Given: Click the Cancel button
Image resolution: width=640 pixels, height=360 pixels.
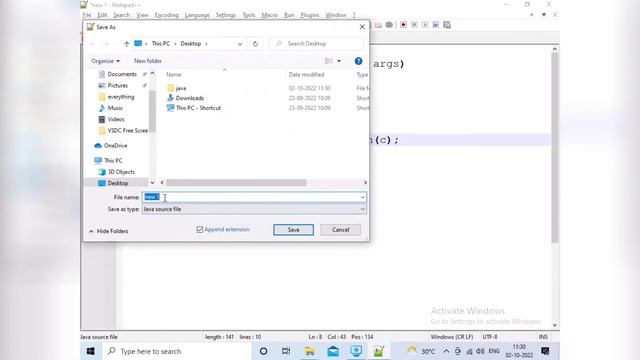Looking at the screenshot, I should pyautogui.click(x=340, y=230).
